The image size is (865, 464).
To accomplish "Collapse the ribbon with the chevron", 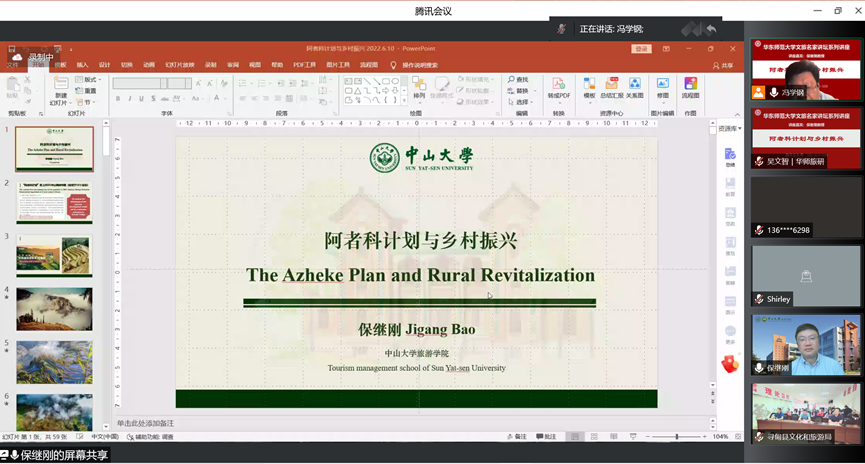I will 737,114.
